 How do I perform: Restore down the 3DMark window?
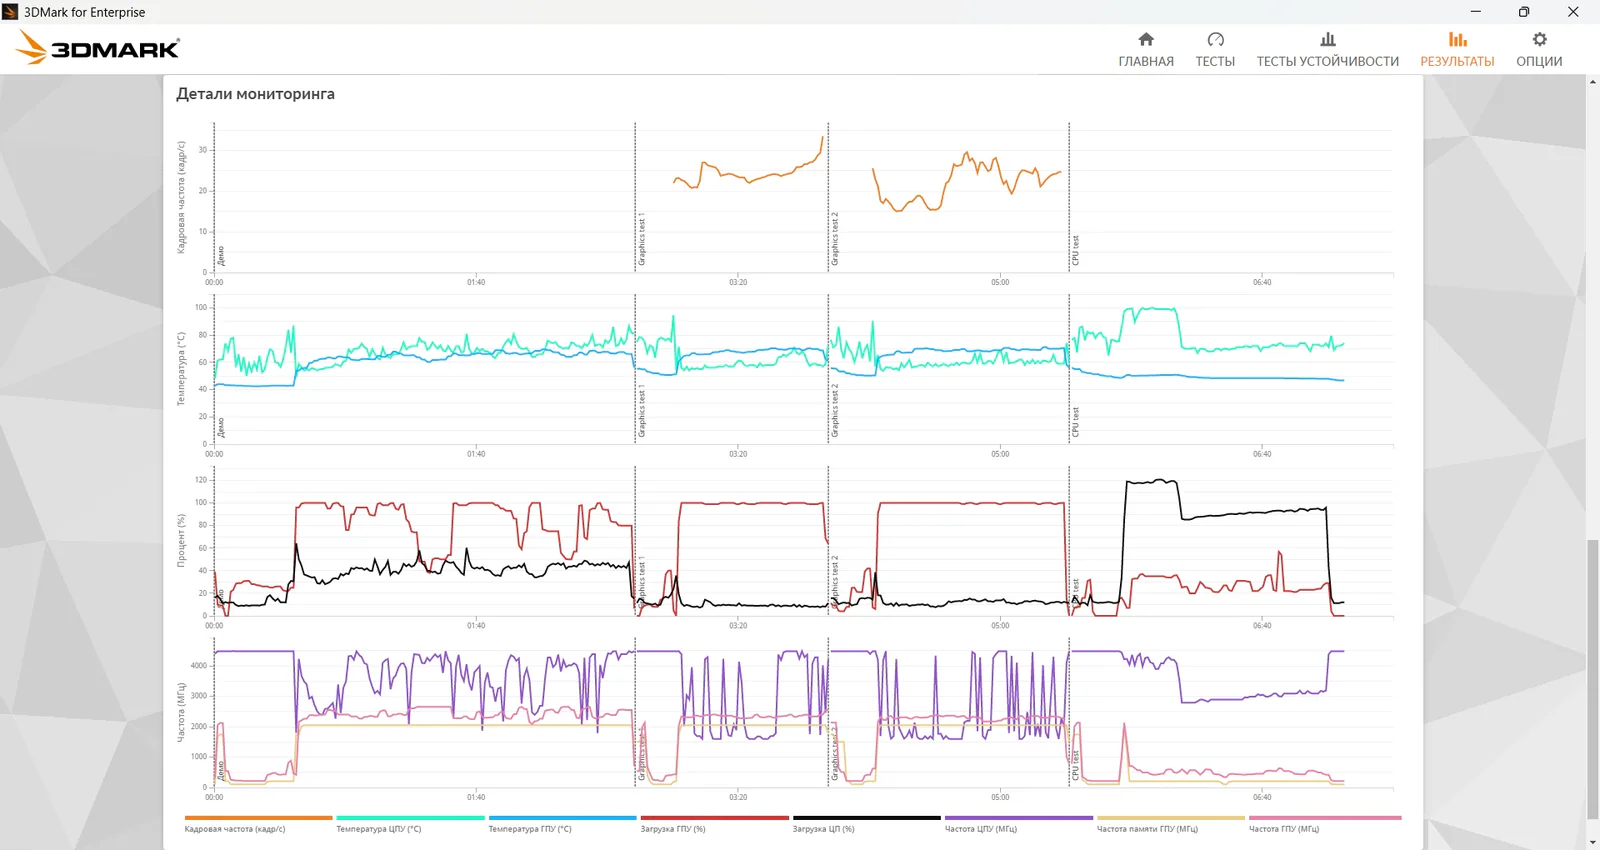click(1524, 12)
